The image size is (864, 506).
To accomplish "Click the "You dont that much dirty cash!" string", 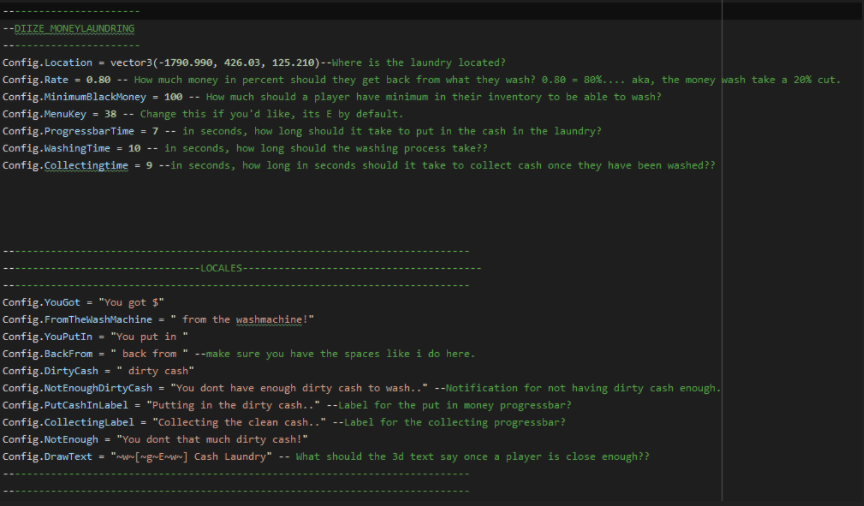I will click(212, 439).
